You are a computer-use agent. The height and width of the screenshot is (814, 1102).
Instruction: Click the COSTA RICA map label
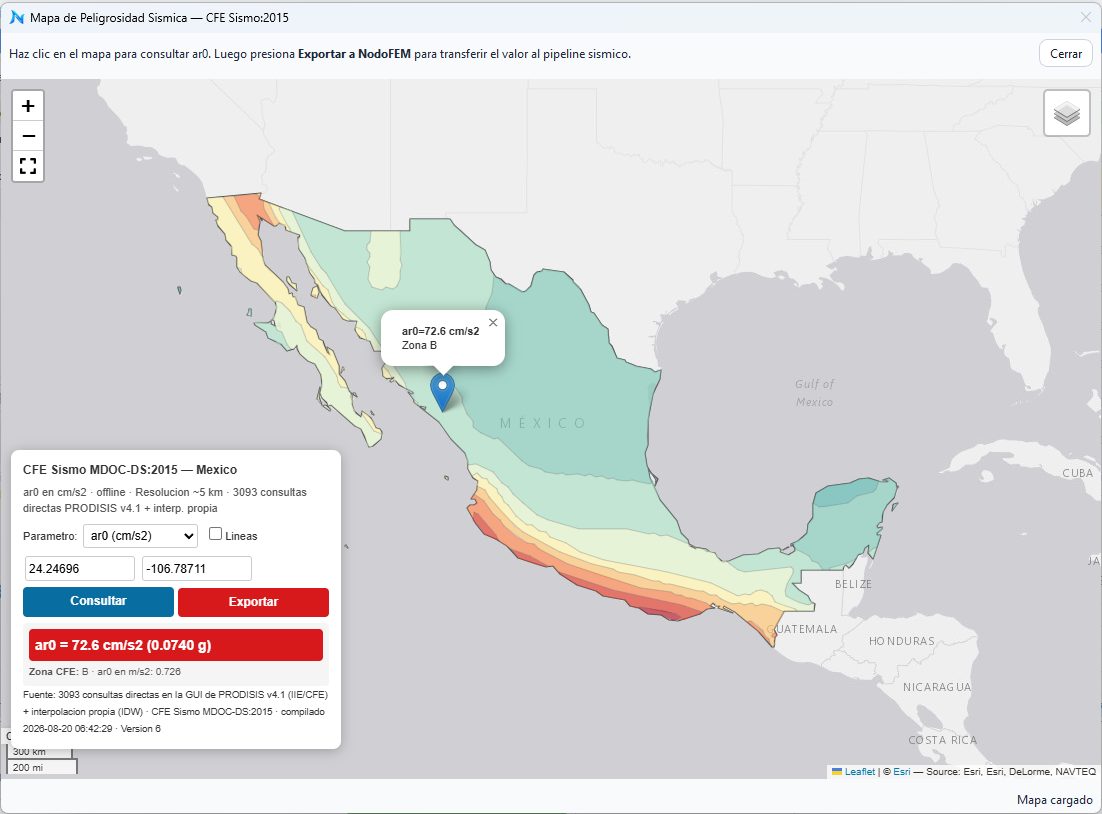click(942, 740)
